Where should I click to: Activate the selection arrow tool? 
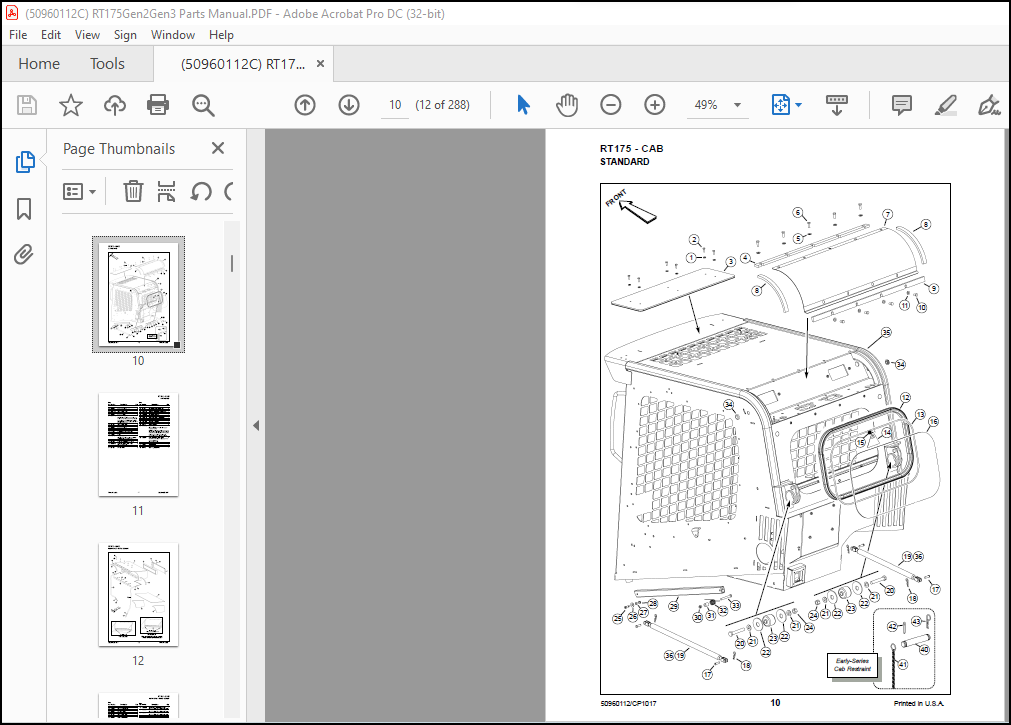(x=523, y=104)
